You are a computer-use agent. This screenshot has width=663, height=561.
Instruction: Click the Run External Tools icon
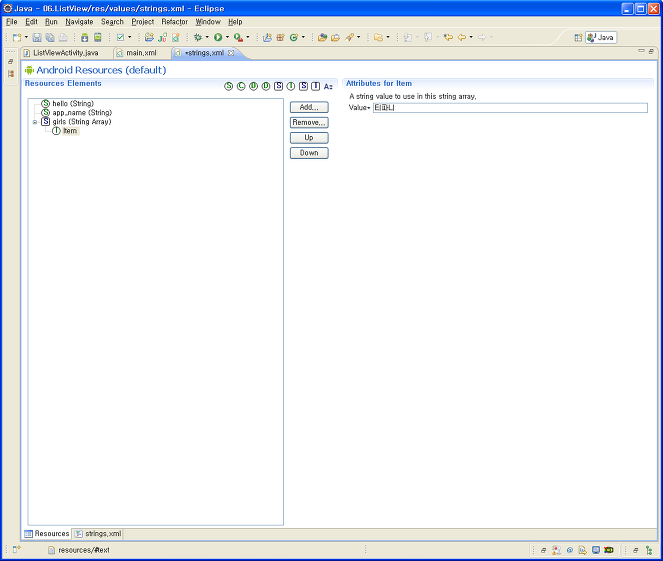click(x=238, y=38)
